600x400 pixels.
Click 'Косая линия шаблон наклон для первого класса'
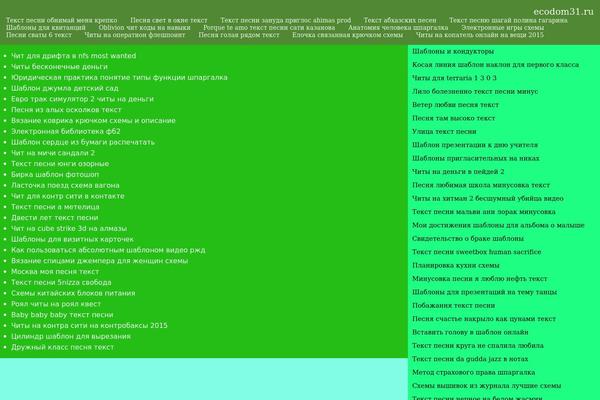496,65
